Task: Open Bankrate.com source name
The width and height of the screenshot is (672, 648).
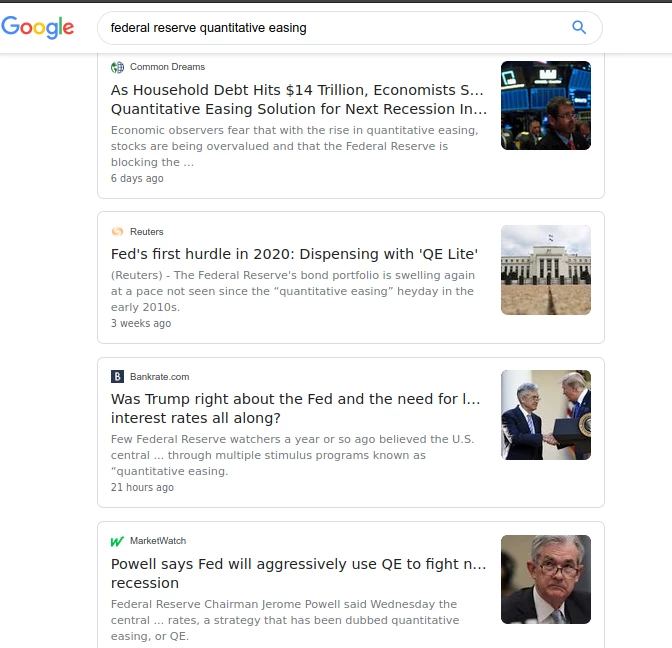Action: [x=159, y=377]
